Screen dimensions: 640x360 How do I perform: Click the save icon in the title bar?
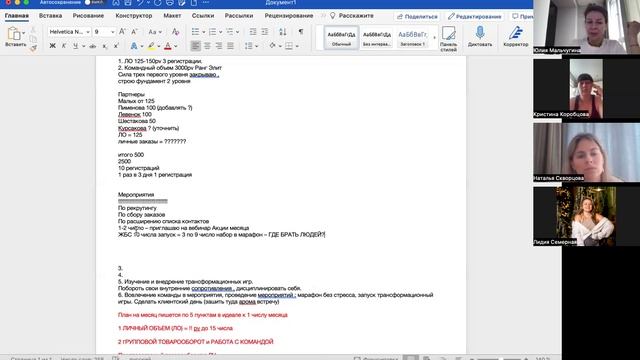click(128, 2)
